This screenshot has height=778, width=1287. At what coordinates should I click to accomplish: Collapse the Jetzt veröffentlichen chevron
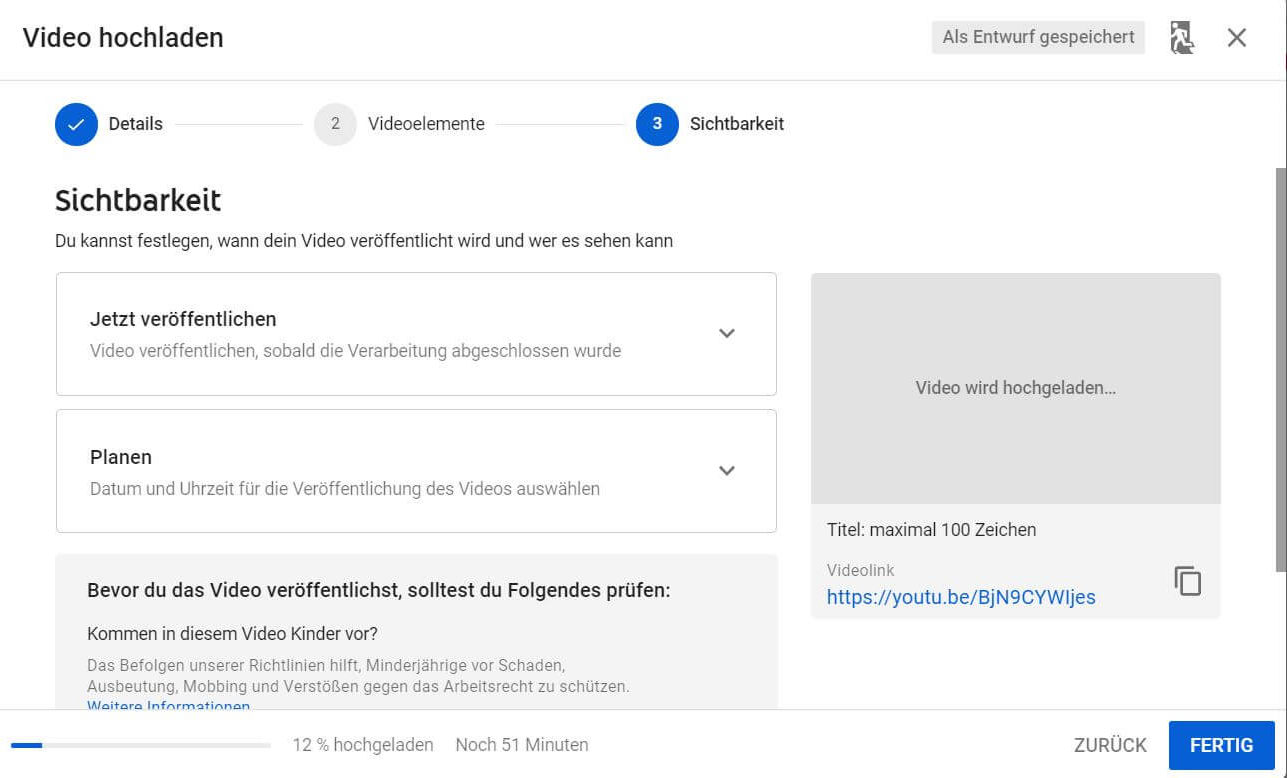tap(727, 333)
